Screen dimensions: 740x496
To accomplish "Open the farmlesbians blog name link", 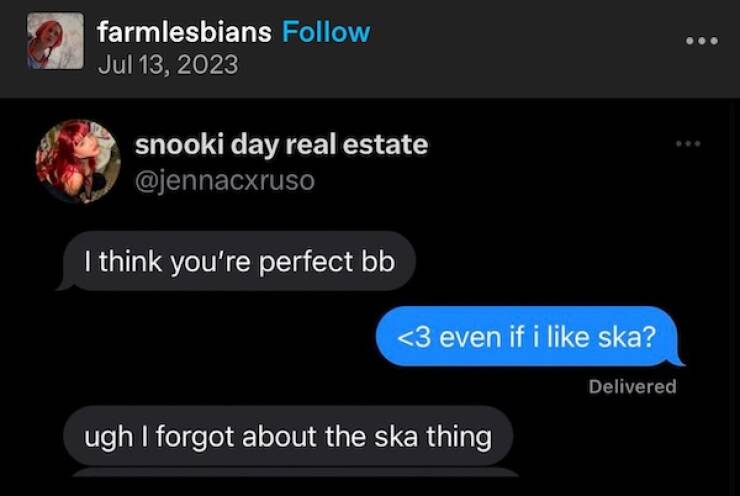I will [184, 32].
